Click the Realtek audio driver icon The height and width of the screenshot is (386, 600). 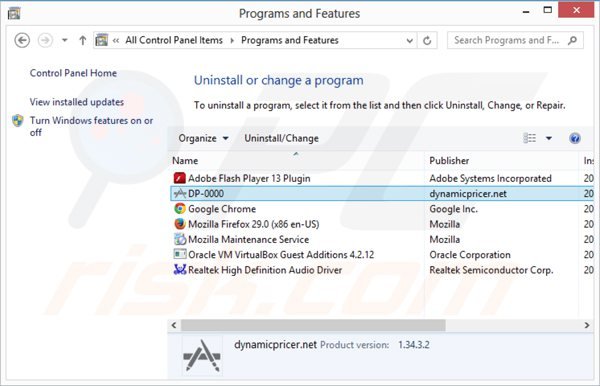tap(179, 270)
